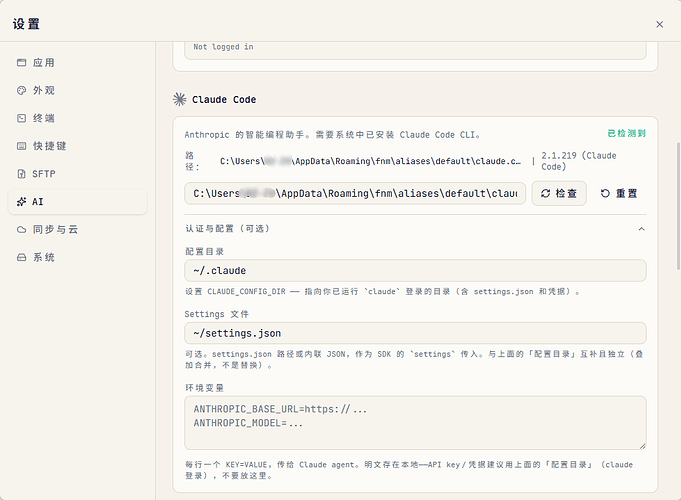Viewport: 681px width, 500px height.
Task: Open the SFTP settings section
Action: point(77,174)
